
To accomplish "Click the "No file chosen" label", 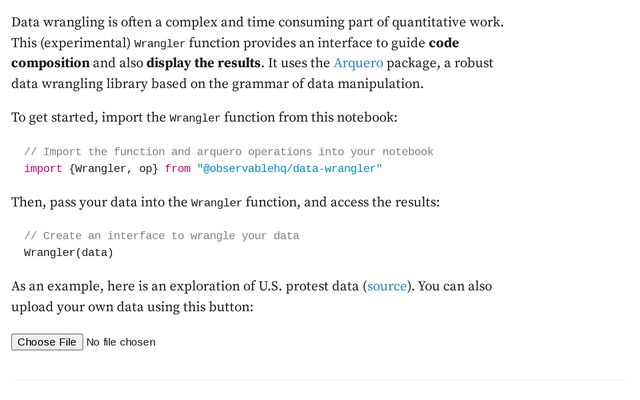I will (121, 342).
